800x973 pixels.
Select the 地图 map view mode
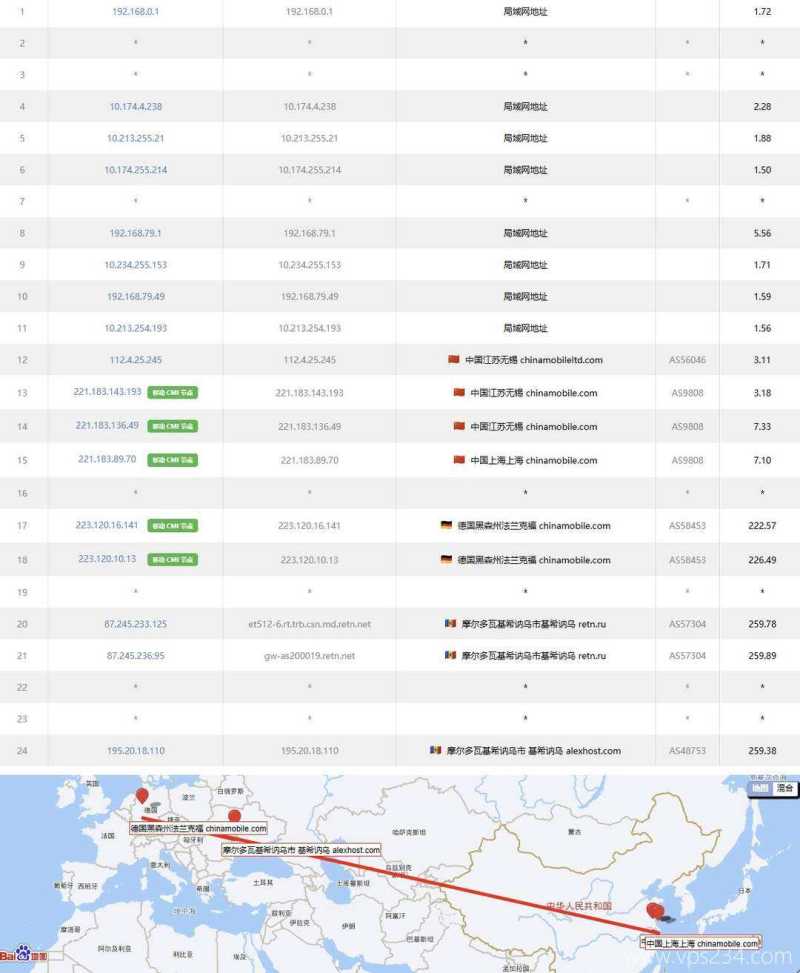[760, 788]
